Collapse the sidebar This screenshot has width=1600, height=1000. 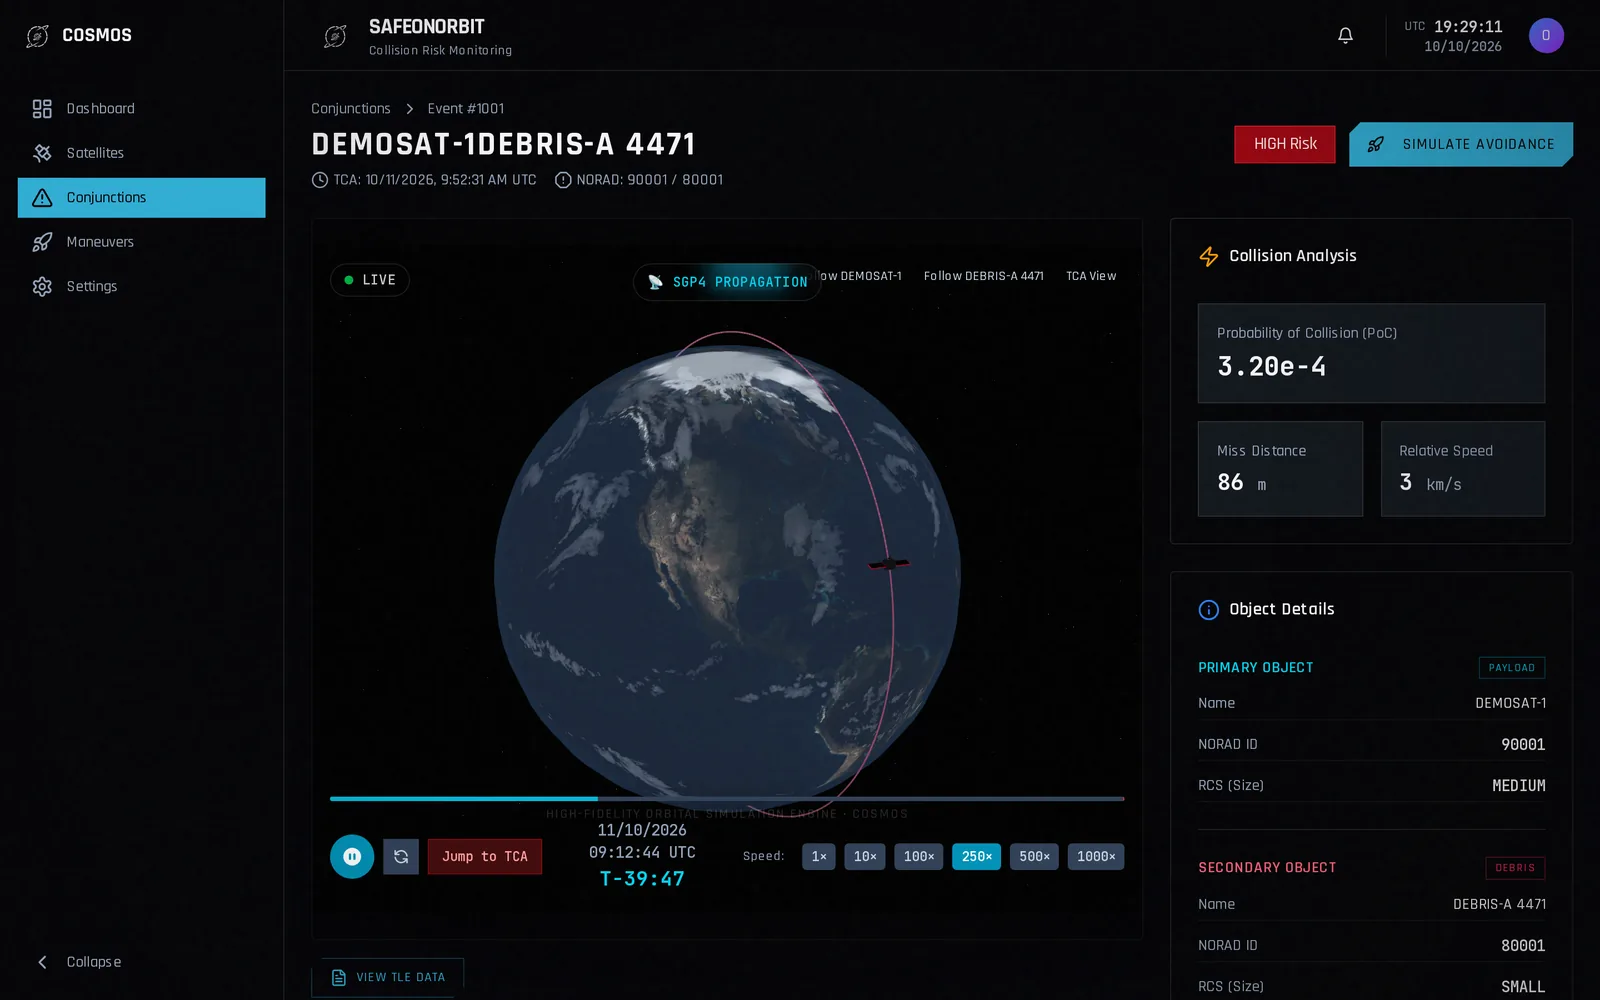coord(80,962)
